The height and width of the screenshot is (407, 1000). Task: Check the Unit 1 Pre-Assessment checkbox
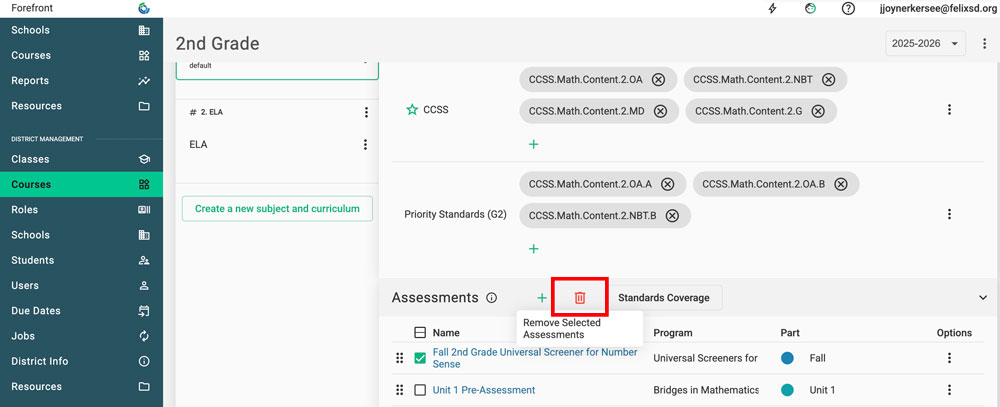[x=420, y=390]
